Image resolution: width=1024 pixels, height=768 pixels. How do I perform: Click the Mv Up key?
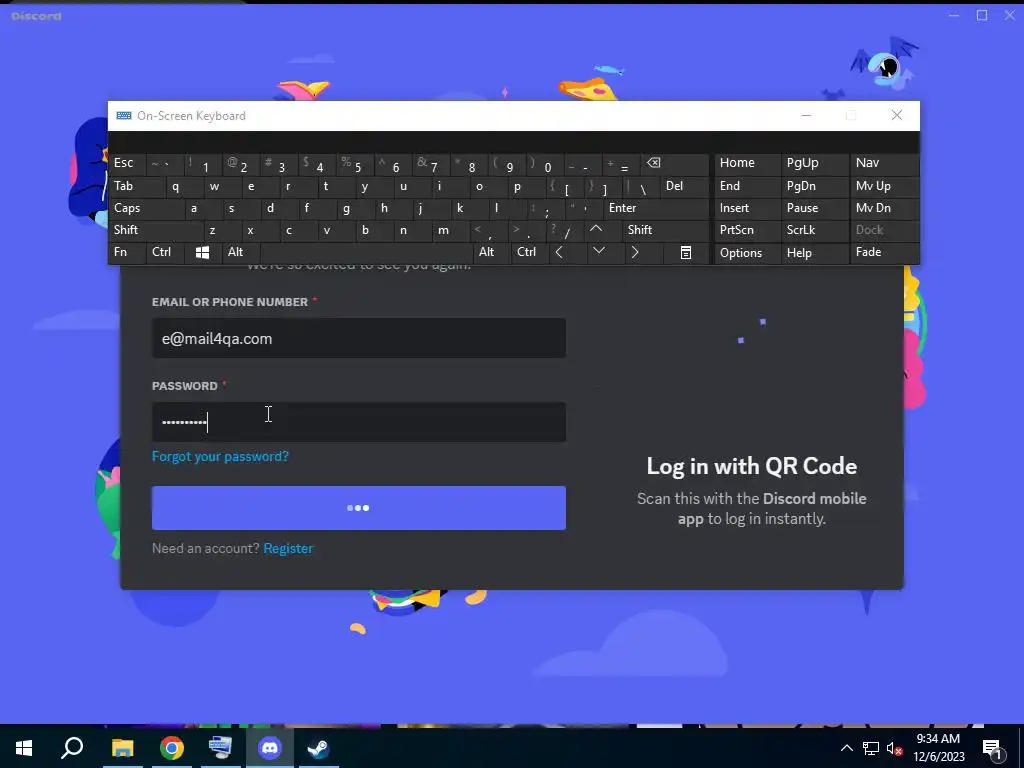[884, 186]
